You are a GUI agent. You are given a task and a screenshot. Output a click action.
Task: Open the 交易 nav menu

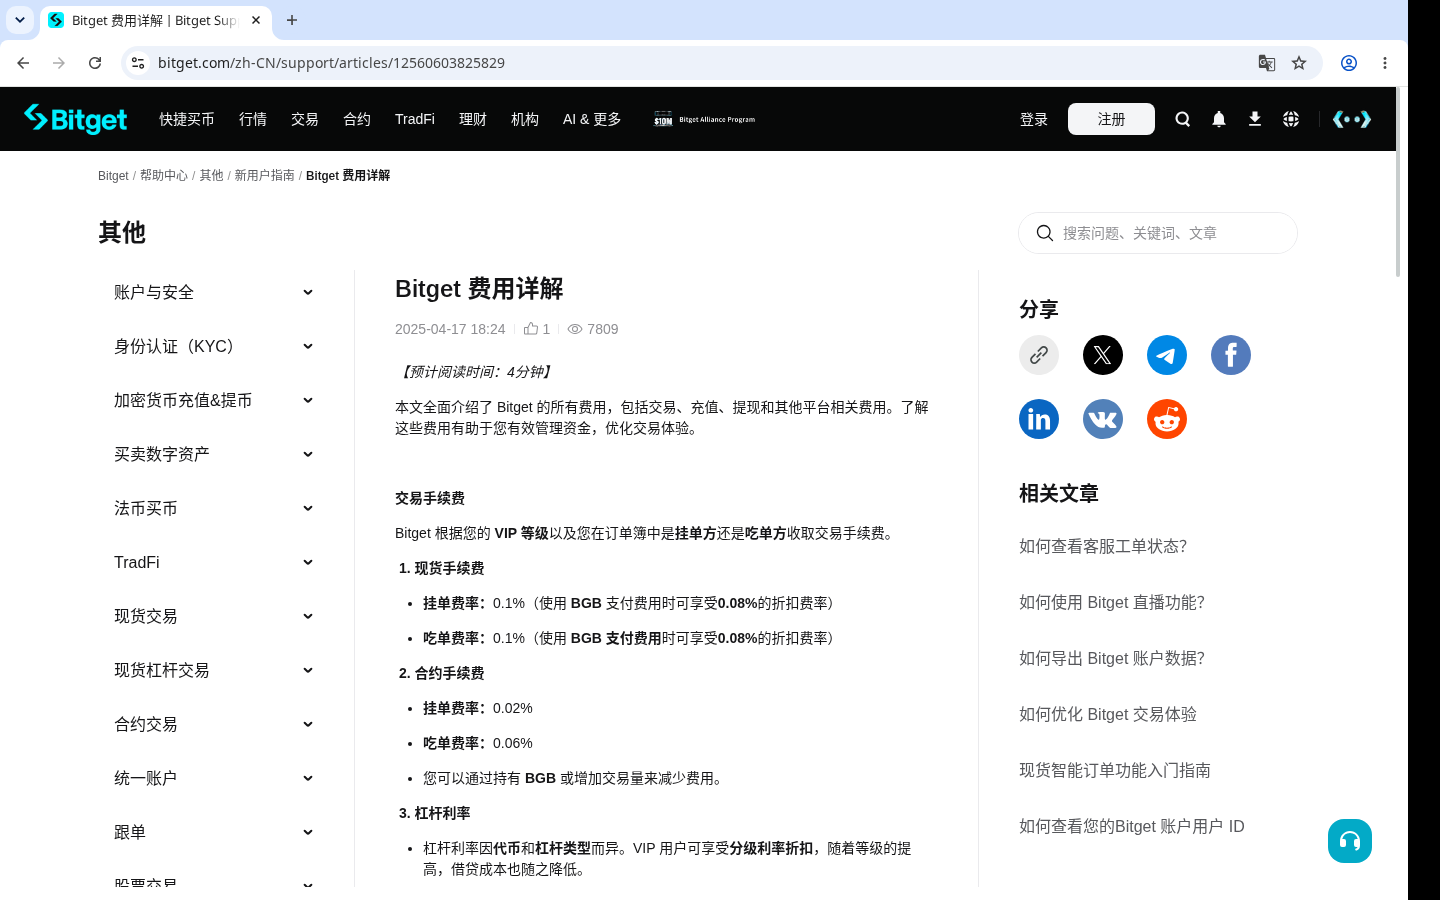coord(305,119)
